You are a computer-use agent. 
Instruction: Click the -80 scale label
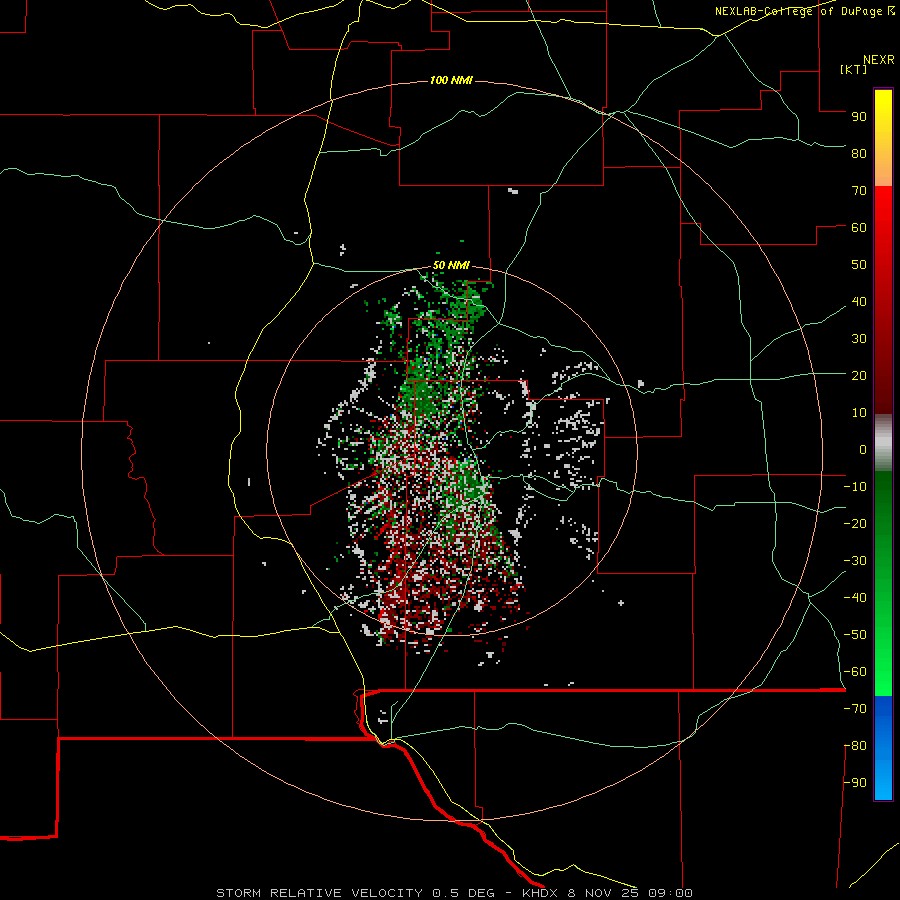click(x=855, y=746)
